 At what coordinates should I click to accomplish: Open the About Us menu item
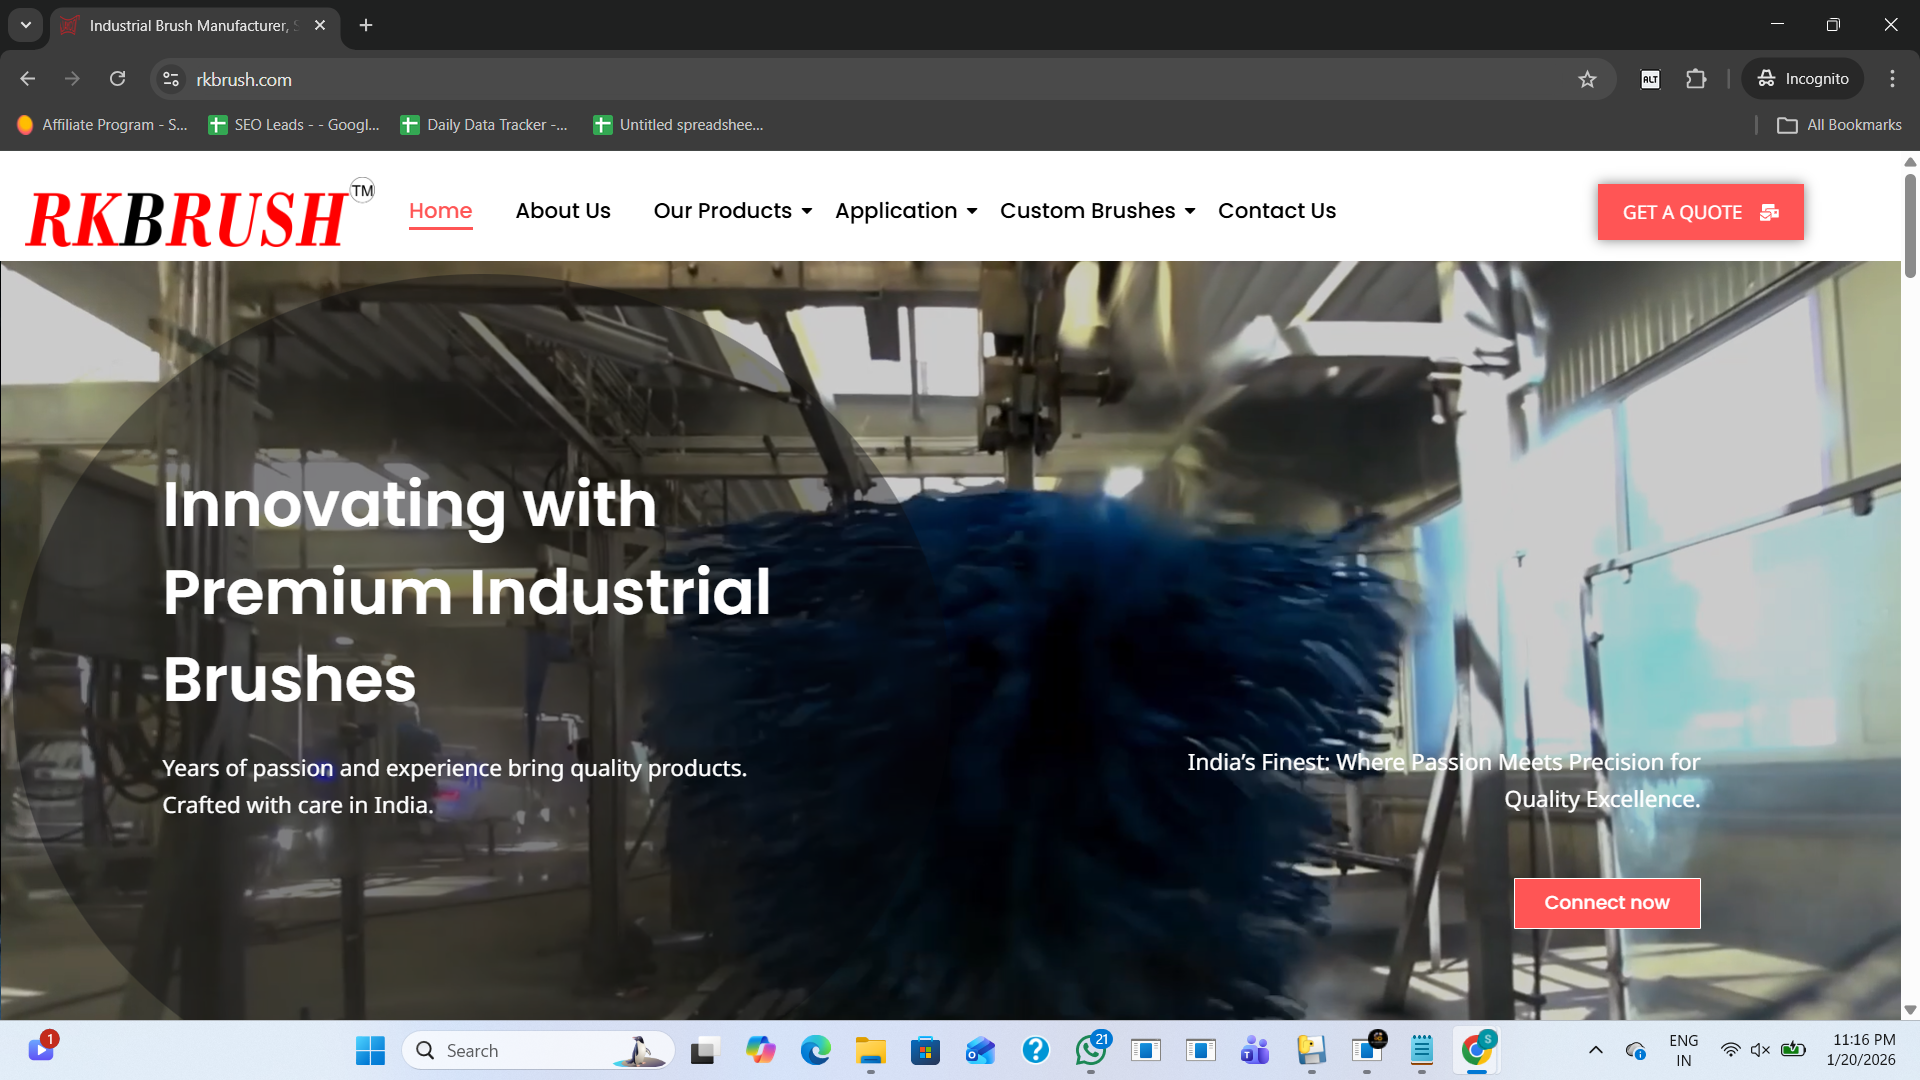563,211
